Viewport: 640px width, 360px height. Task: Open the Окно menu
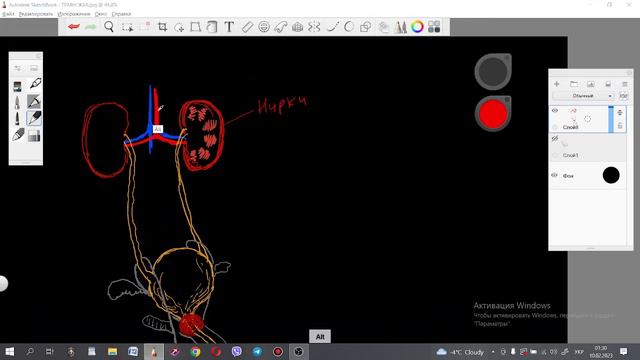(100, 14)
